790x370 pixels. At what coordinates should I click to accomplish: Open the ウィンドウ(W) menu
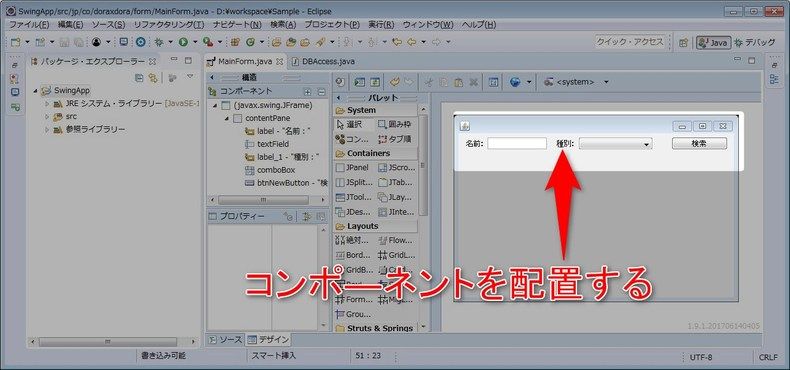(428, 25)
